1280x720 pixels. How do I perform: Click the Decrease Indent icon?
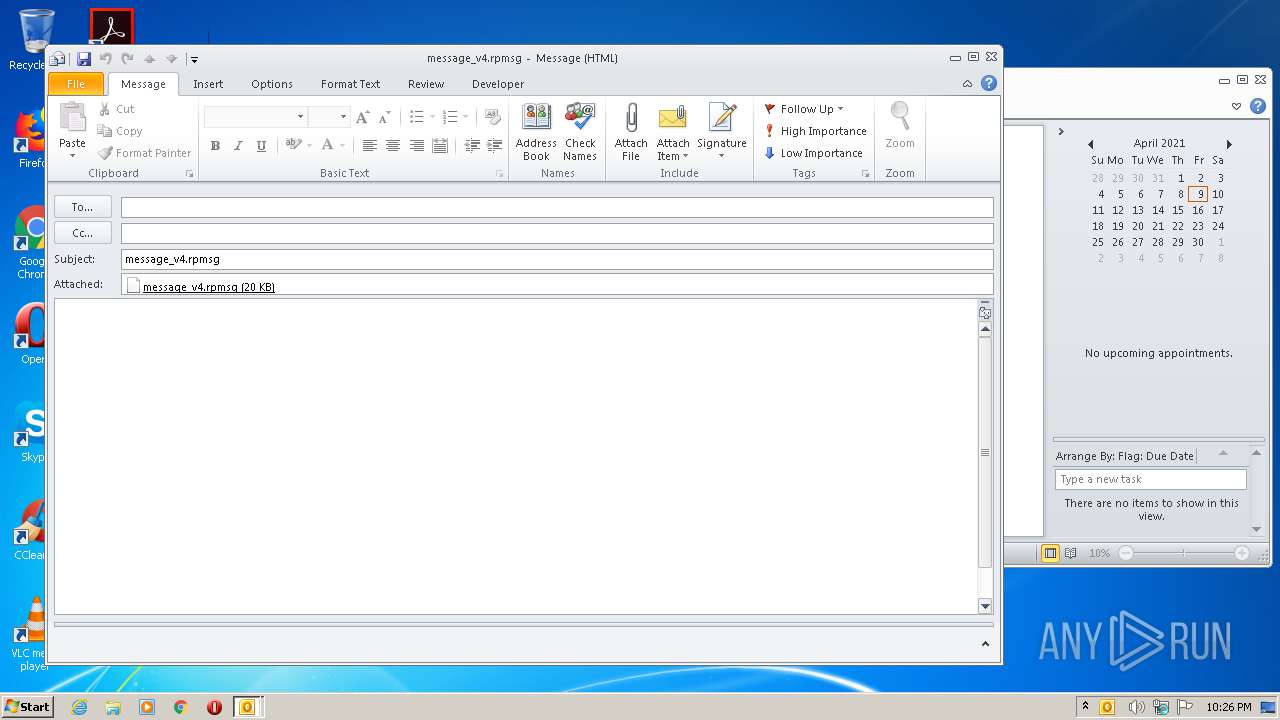(x=472, y=146)
